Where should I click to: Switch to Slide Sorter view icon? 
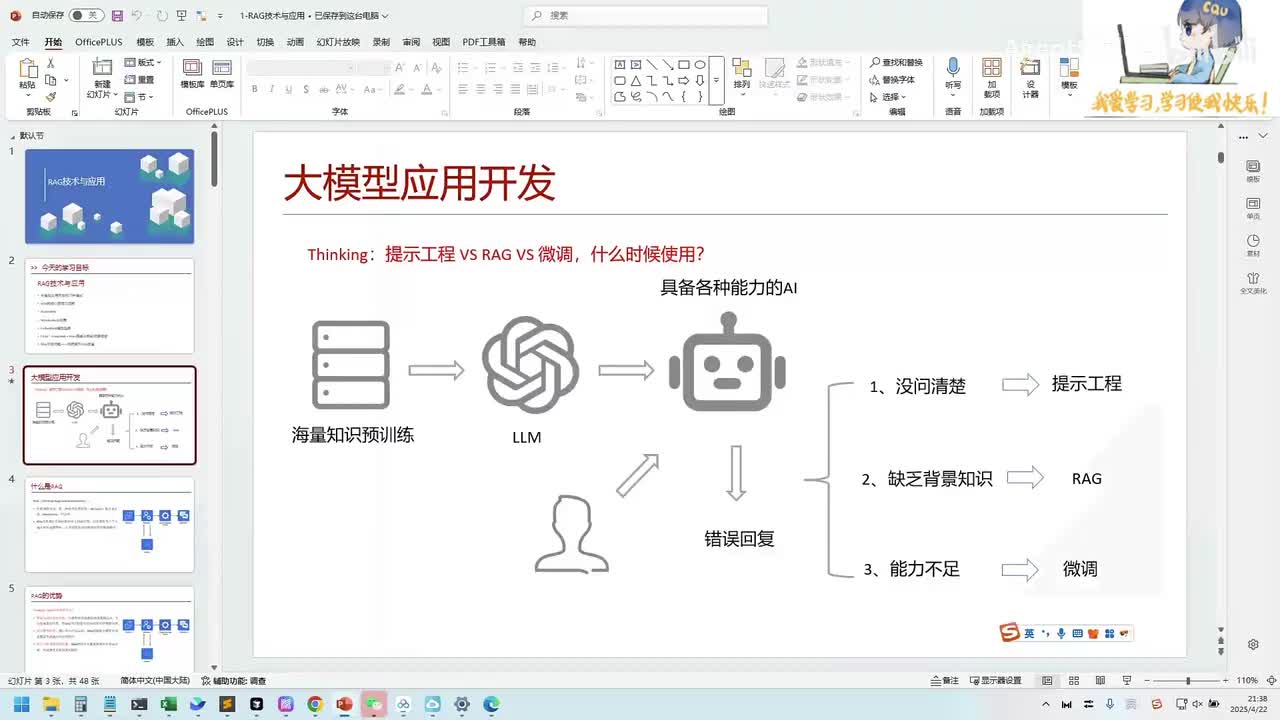point(1073,680)
